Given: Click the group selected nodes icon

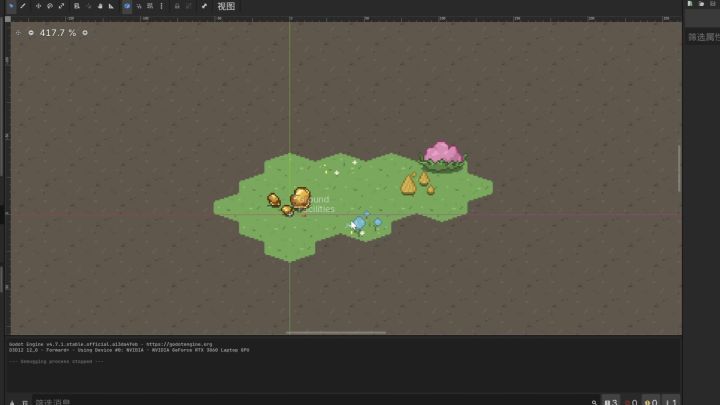Looking at the screenshot, I should click(x=188, y=6).
